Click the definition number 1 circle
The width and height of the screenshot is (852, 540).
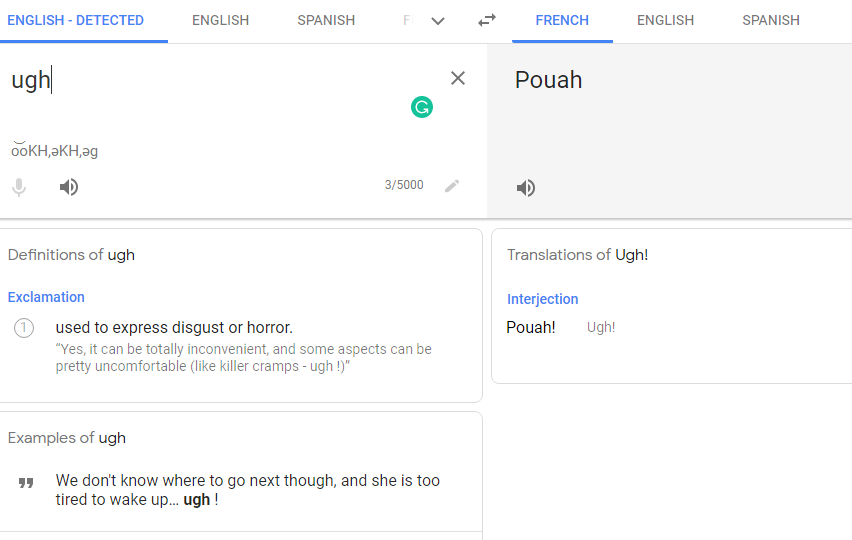coord(24,328)
